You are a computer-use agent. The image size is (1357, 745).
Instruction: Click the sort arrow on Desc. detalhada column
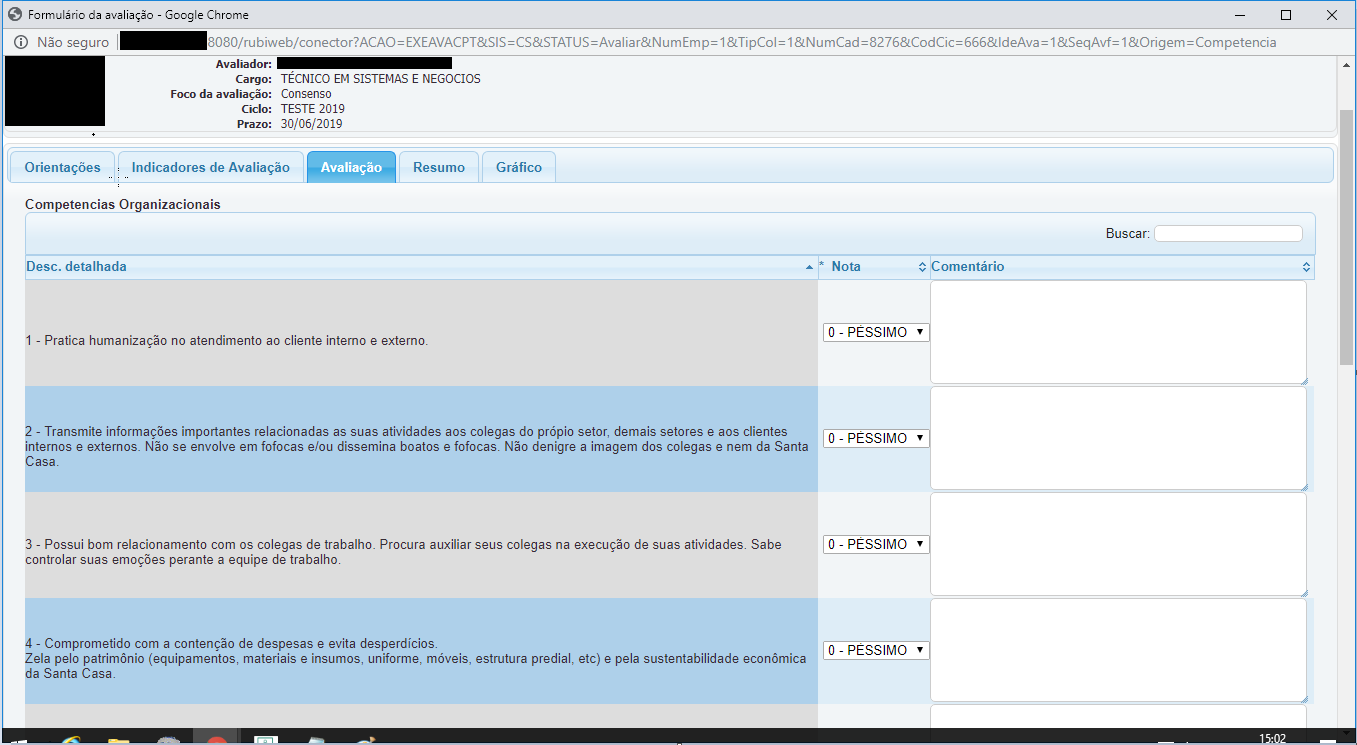coord(809,268)
